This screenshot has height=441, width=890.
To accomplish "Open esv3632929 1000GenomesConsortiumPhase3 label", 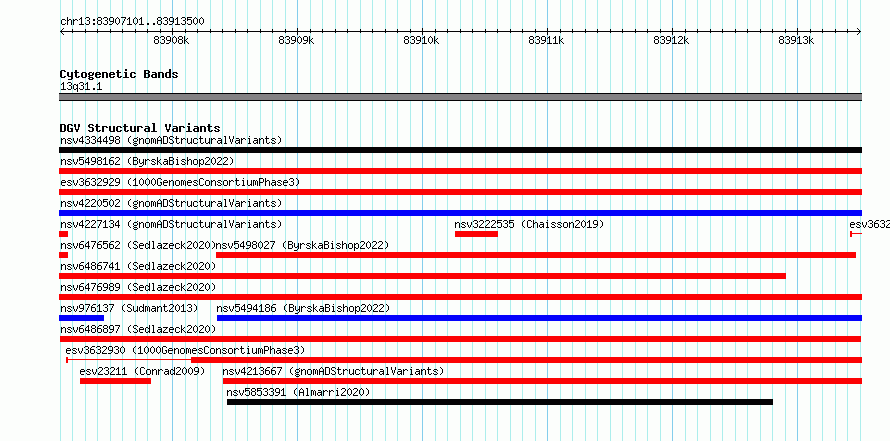I will [180, 182].
